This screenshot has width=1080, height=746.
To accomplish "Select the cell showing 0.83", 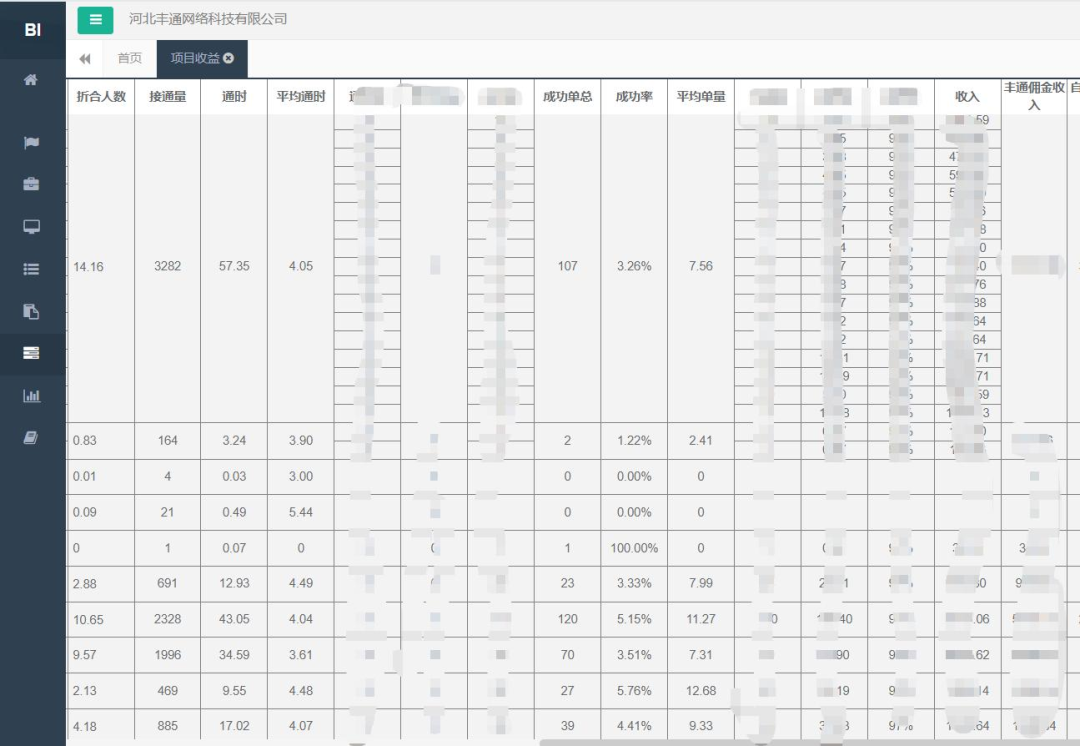I will (x=101, y=441).
